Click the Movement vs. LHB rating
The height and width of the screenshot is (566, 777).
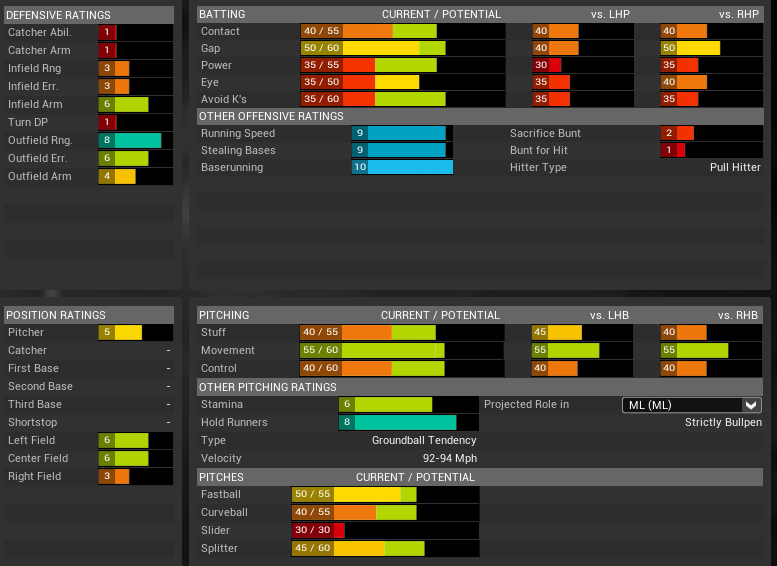[x=565, y=350]
